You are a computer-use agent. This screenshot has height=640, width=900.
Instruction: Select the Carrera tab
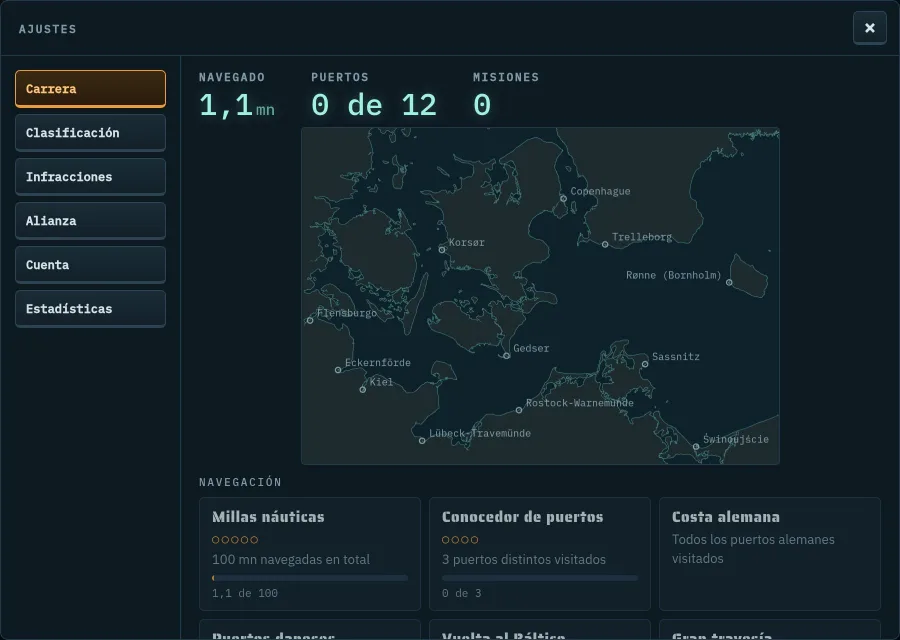click(x=90, y=89)
